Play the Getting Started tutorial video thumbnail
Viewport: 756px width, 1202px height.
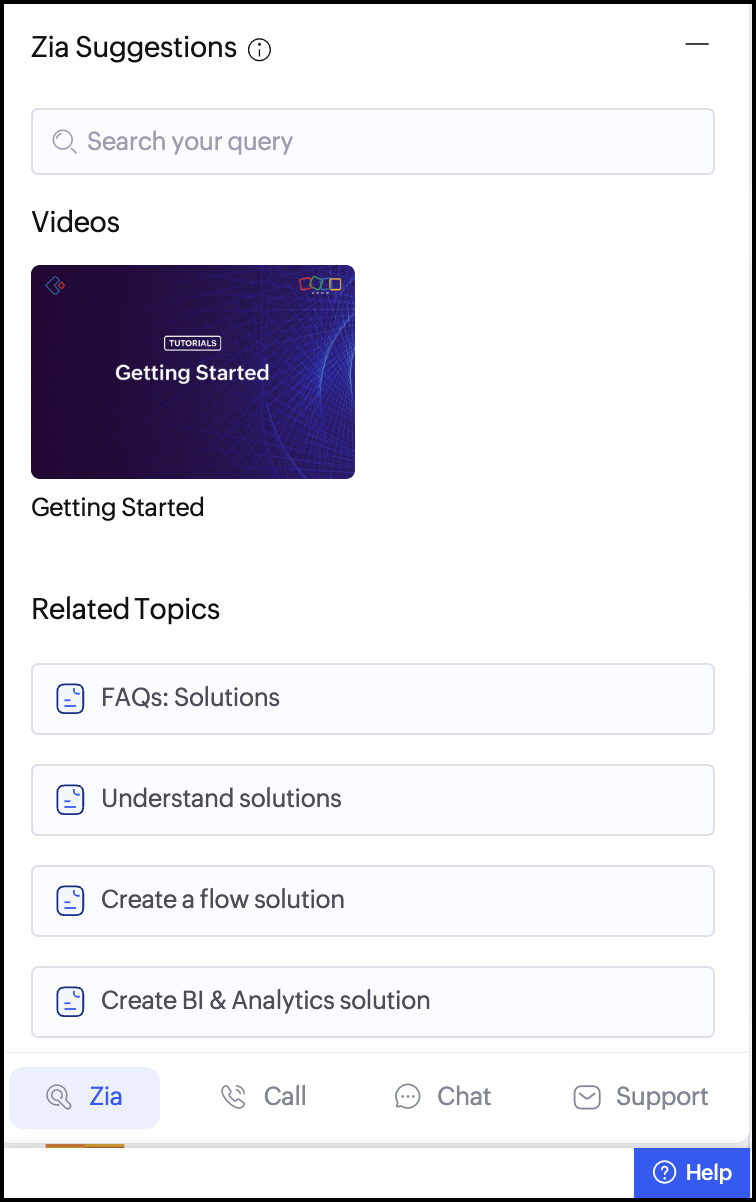(x=193, y=372)
